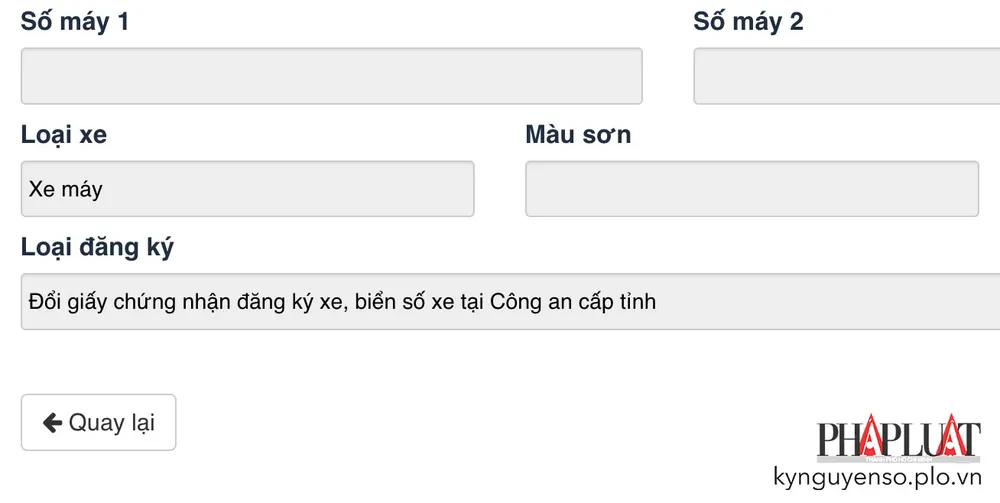The height and width of the screenshot is (503, 1000).
Task: Click the words "Công an cấp tỉnh"
Action: pos(573,301)
